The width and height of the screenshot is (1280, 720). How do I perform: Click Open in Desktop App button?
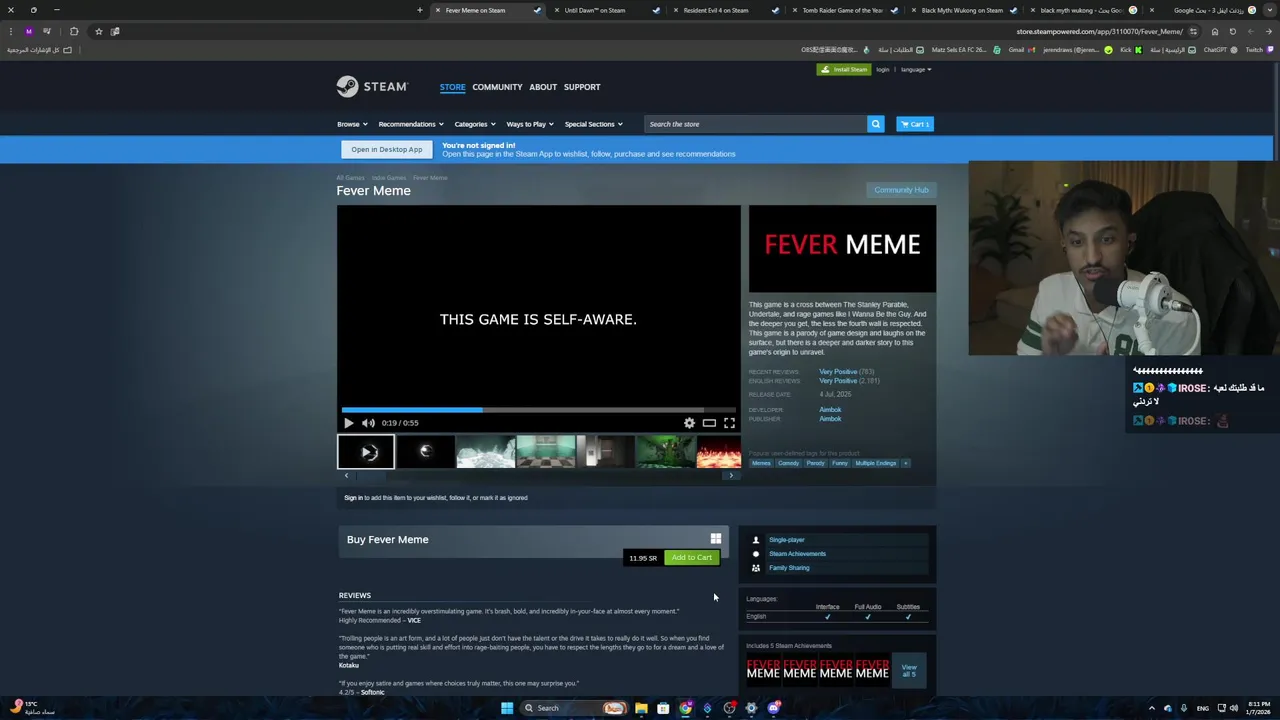pyautogui.click(x=387, y=149)
